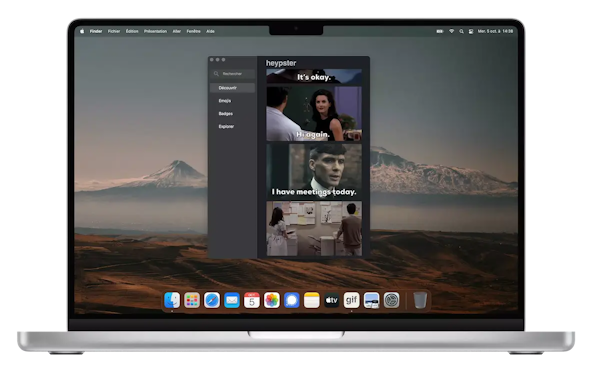Open the Calendar dock icon
Screen dimensions: 600x385
[251, 300]
